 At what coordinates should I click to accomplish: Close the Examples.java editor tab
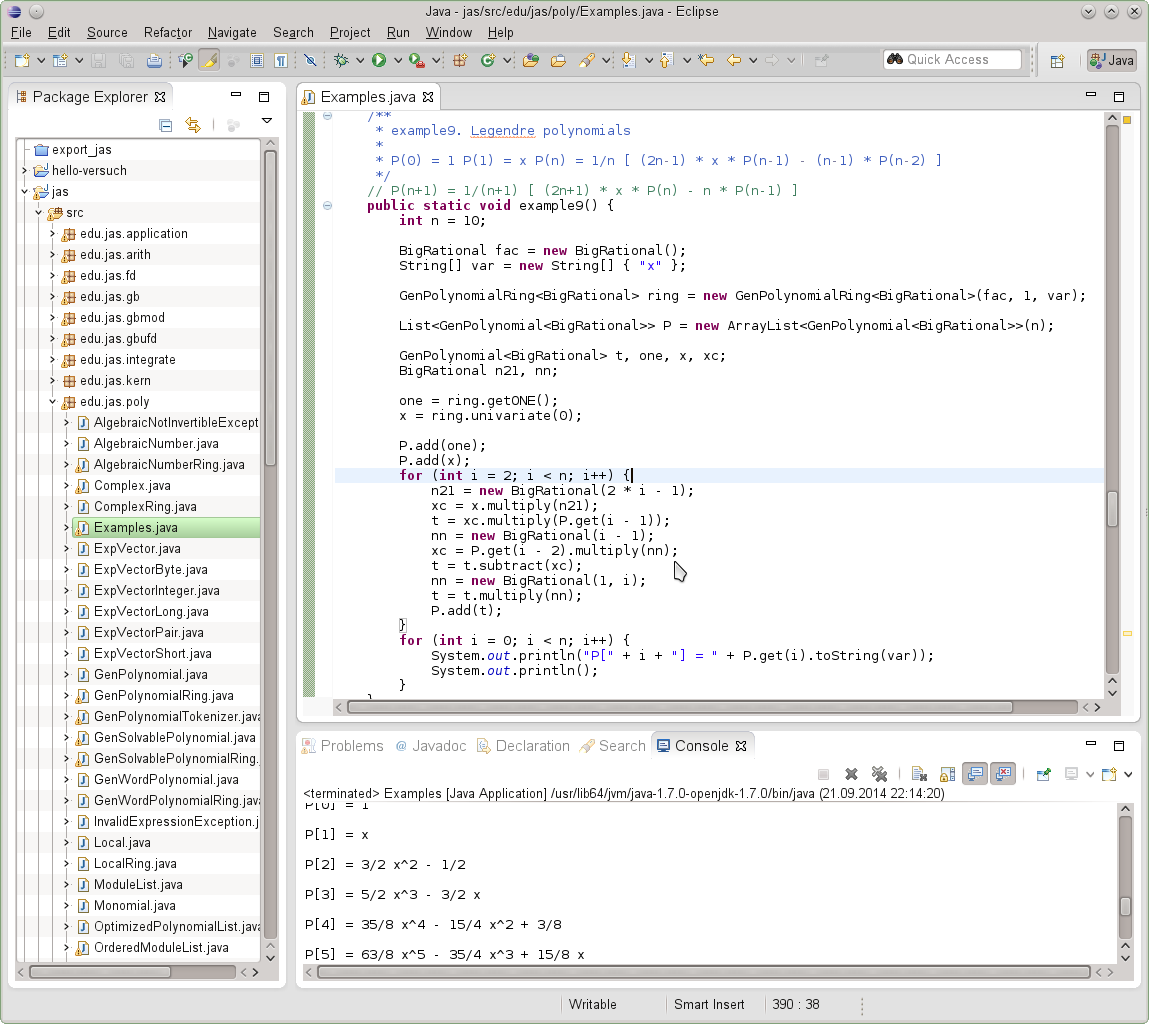[428, 97]
